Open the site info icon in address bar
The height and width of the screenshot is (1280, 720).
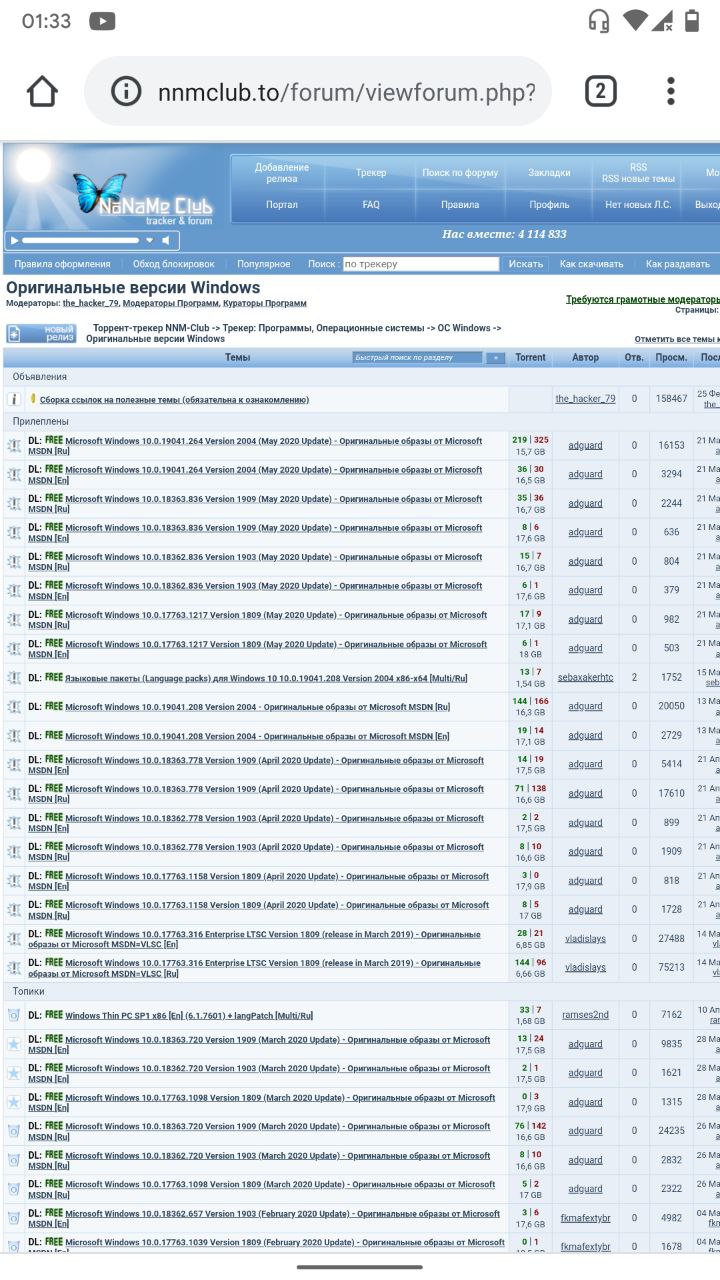coord(126,92)
